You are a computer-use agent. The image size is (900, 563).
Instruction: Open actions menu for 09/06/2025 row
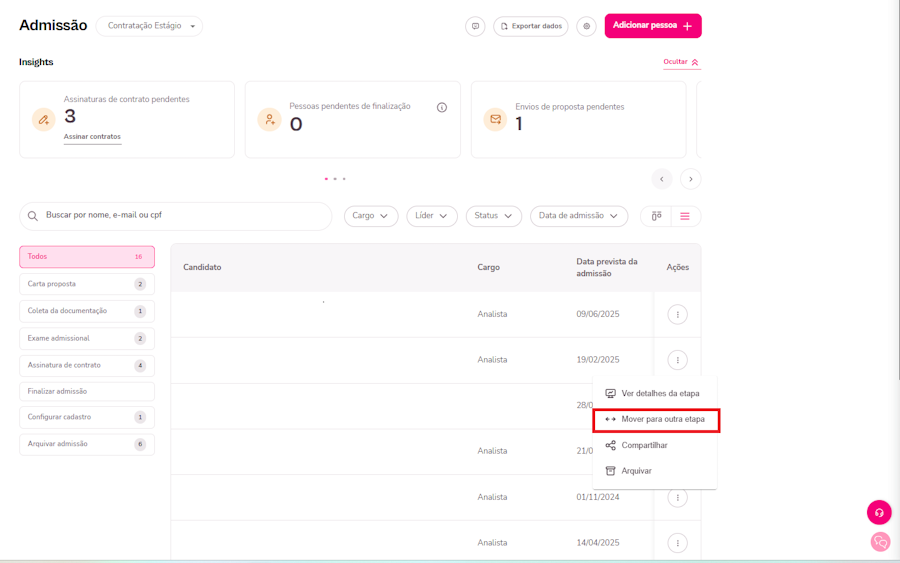click(677, 314)
